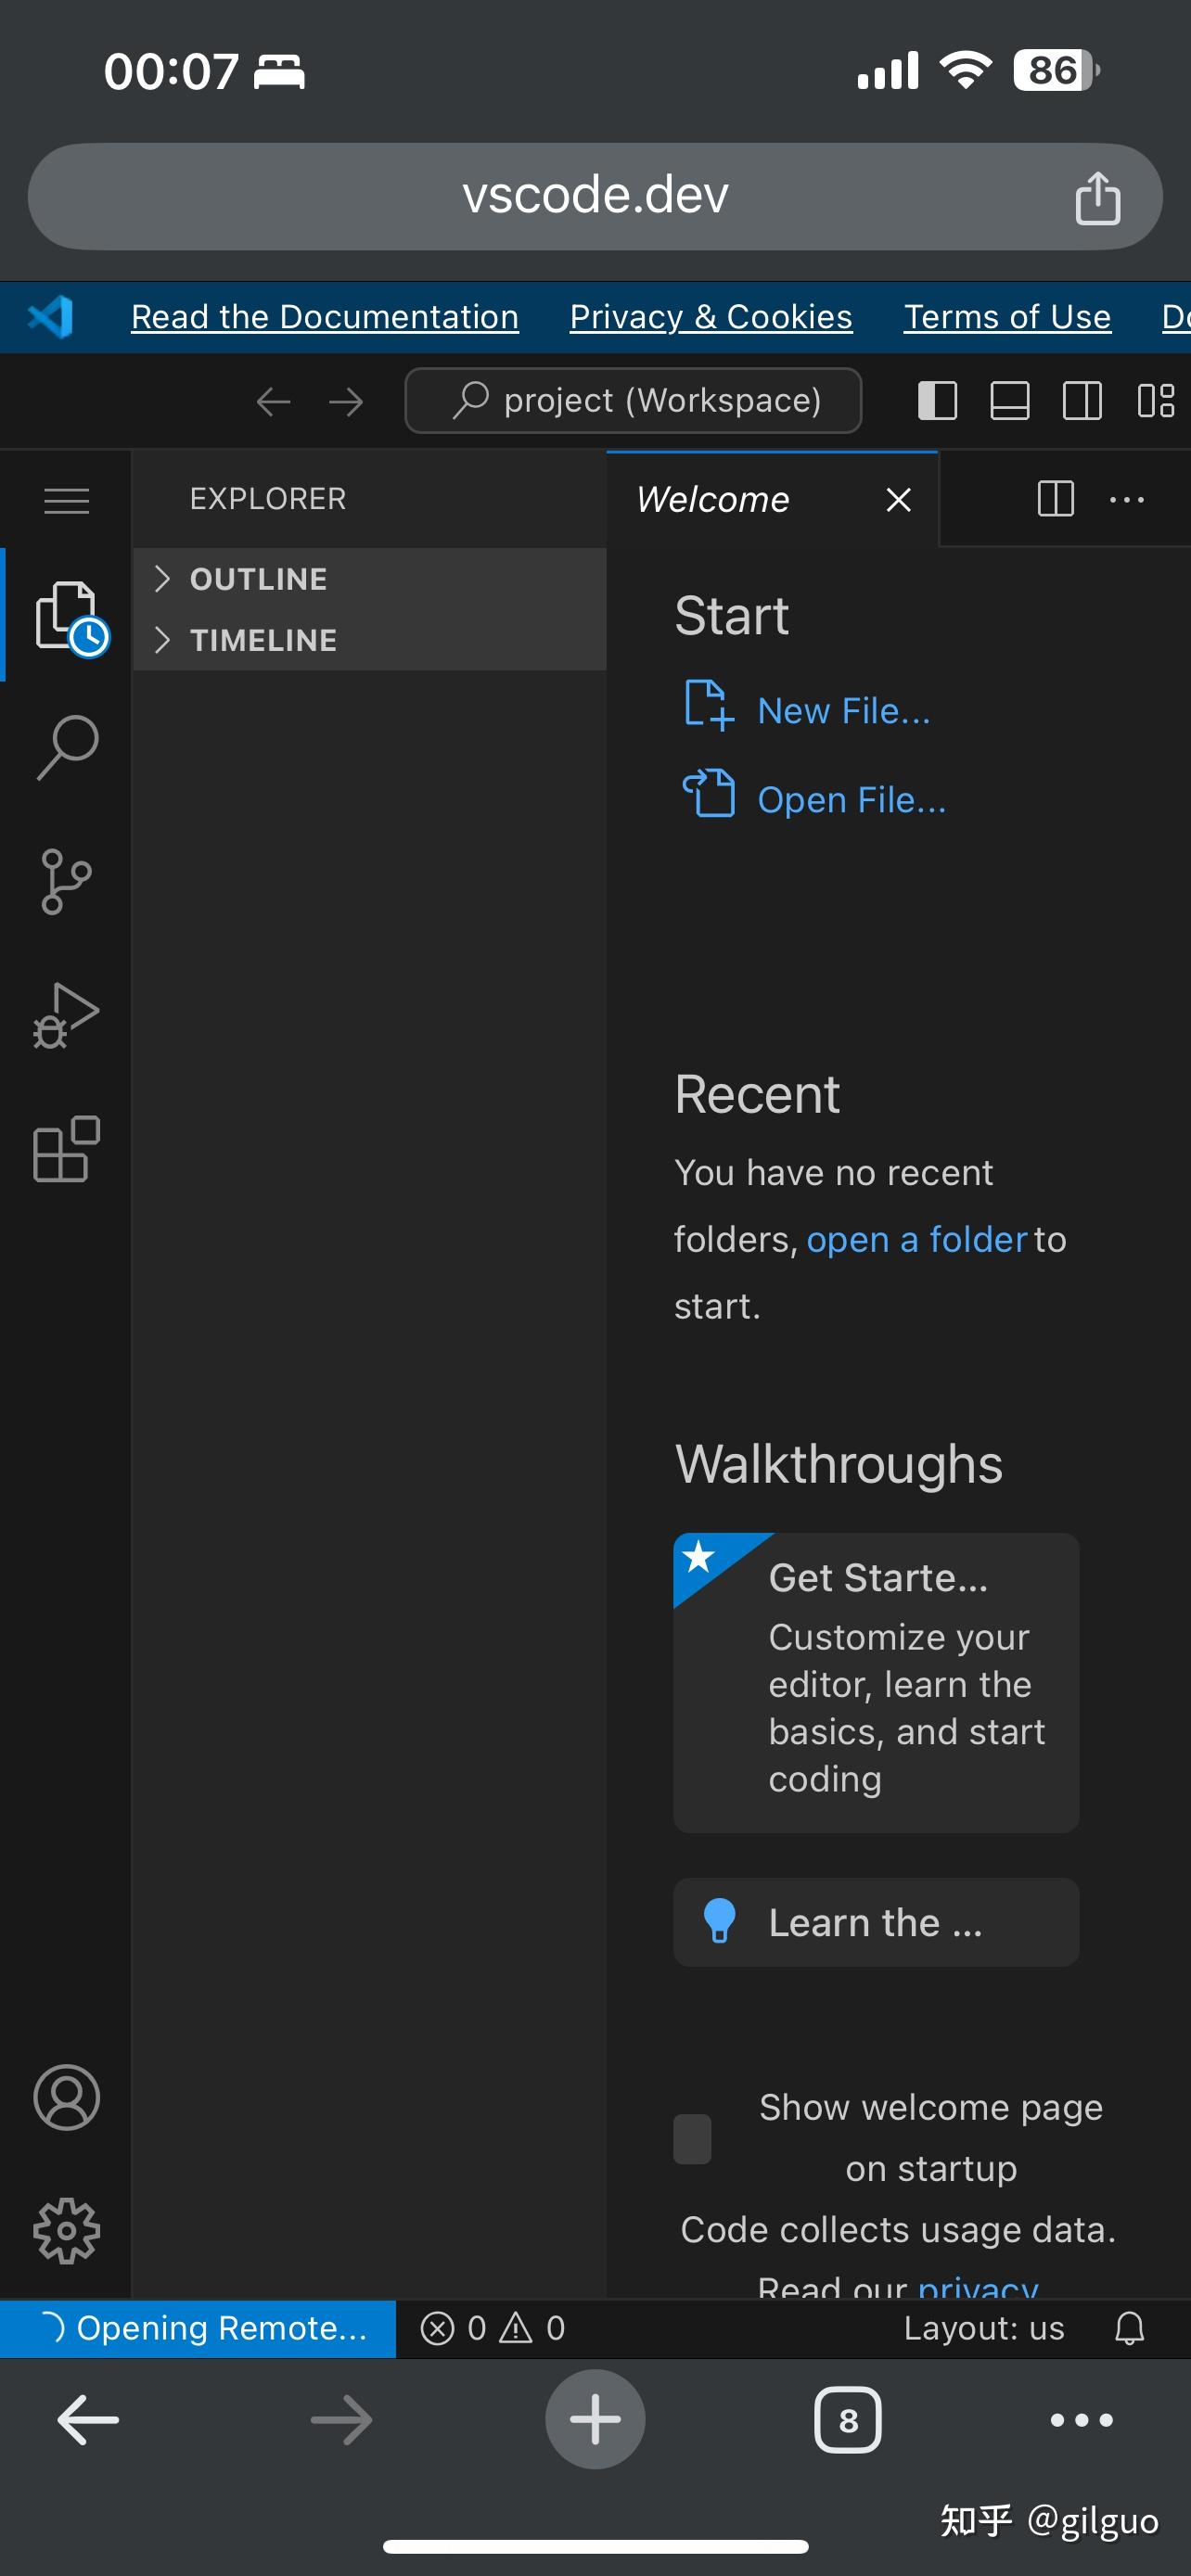Image resolution: width=1191 pixels, height=2576 pixels.
Task: Toggle Show welcome page on startup
Action: click(x=692, y=2138)
